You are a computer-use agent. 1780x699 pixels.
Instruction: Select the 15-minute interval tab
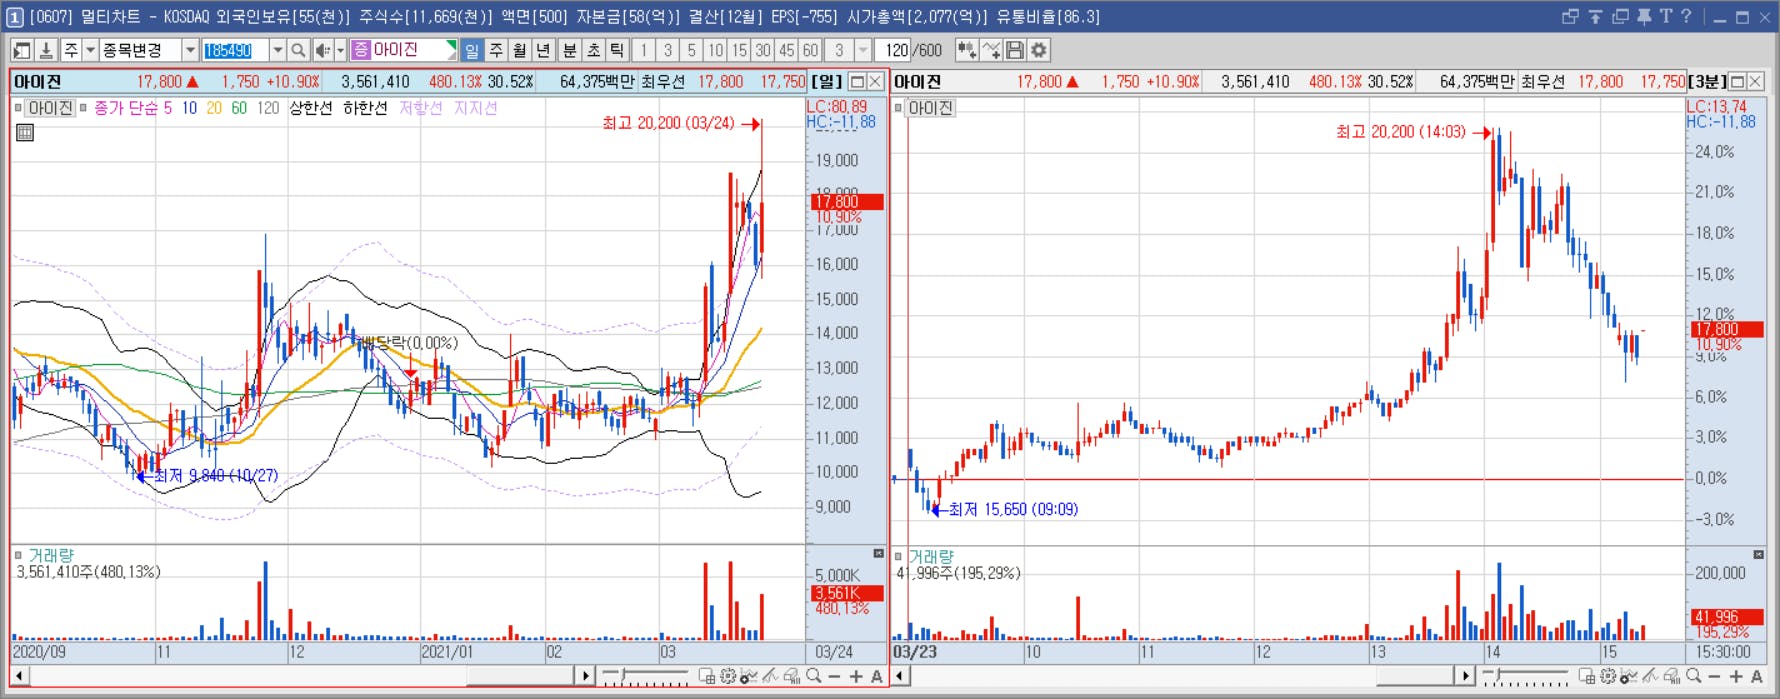(x=739, y=50)
